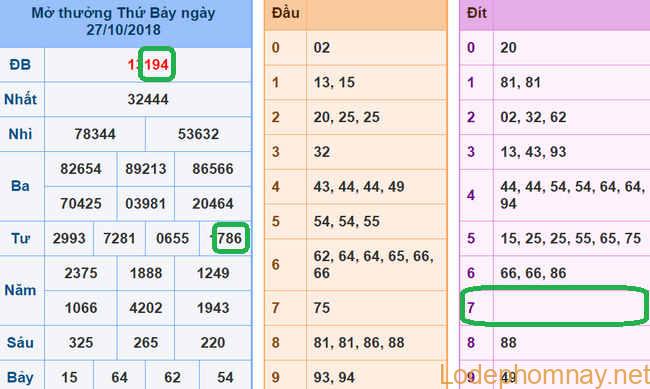The image size is (650, 389).
Task: Click the Đầu column header
Action: pyautogui.click(x=286, y=13)
